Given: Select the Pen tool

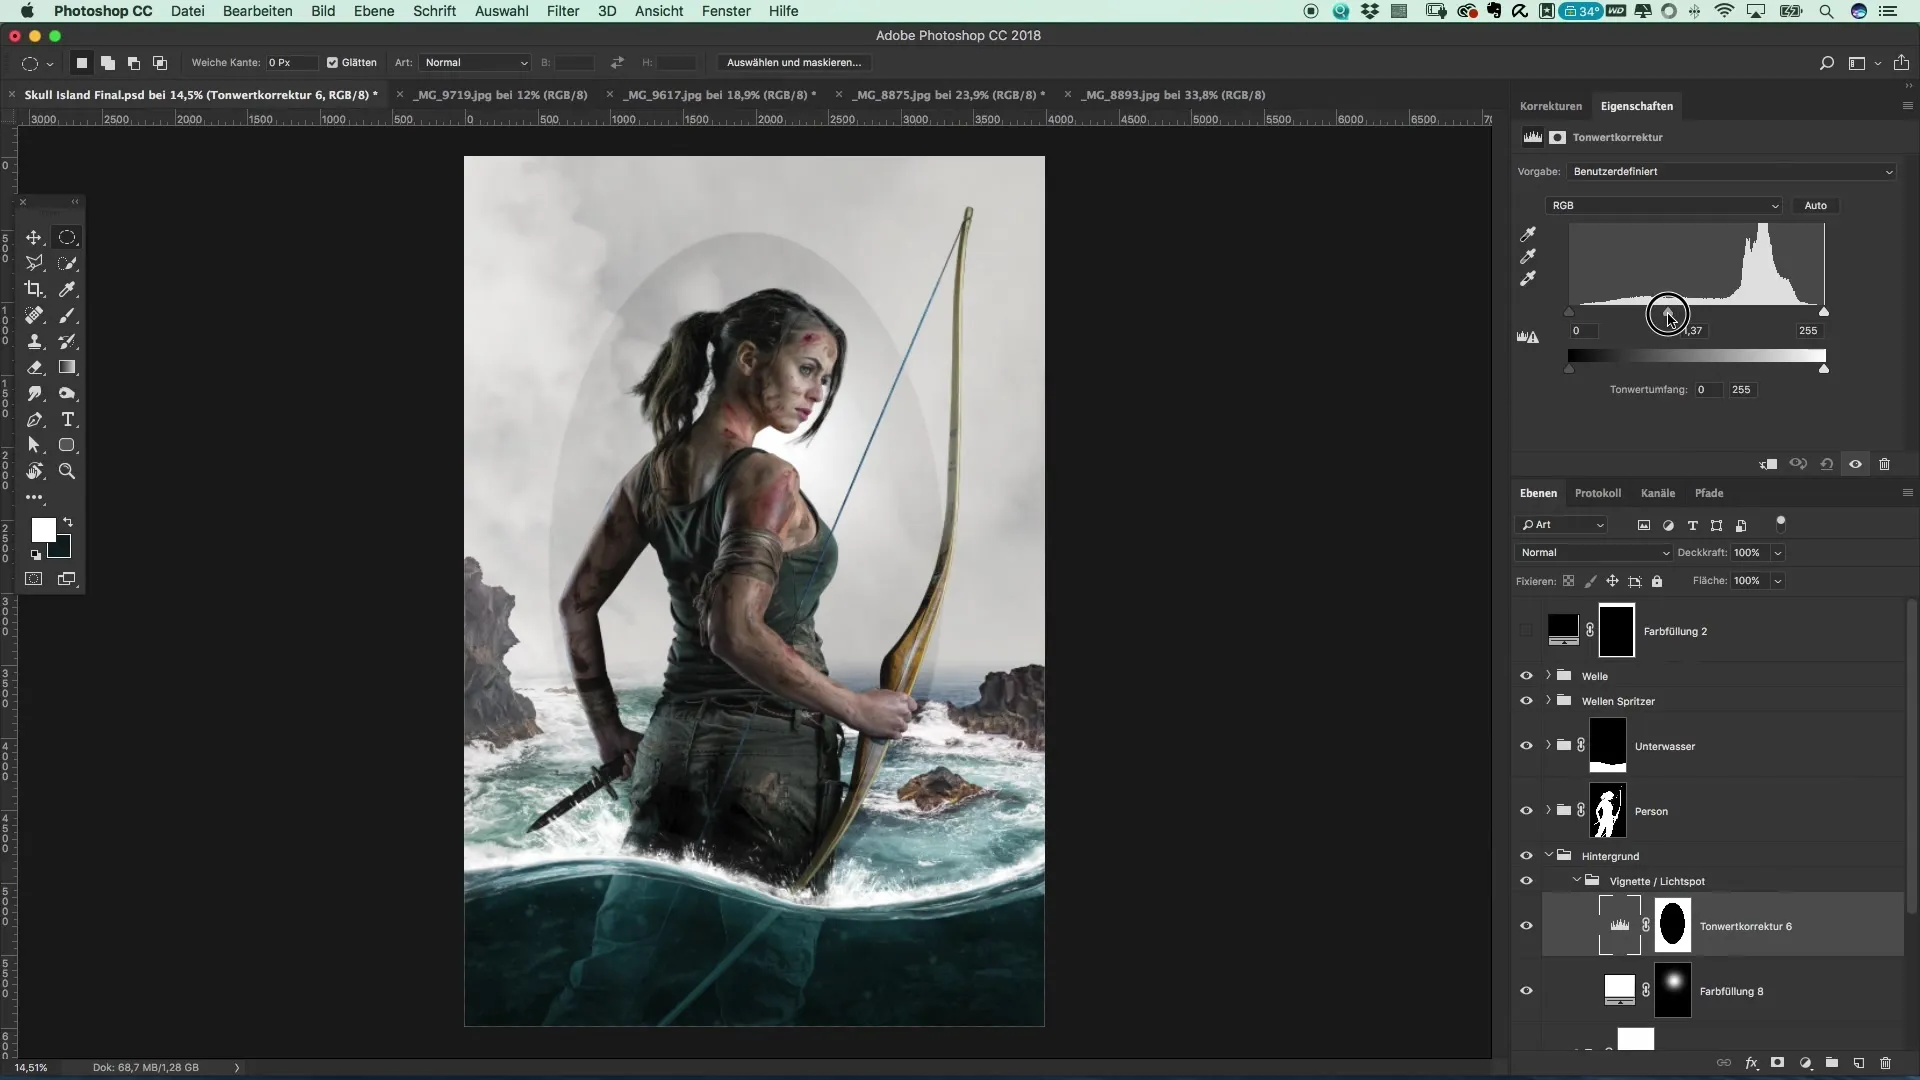Looking at the screenshot, I should [34, 419].
